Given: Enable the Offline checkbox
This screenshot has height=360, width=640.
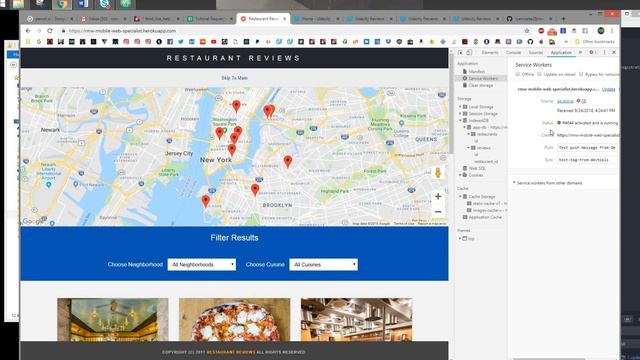Looking at the screenshot, I should (518, 74).
